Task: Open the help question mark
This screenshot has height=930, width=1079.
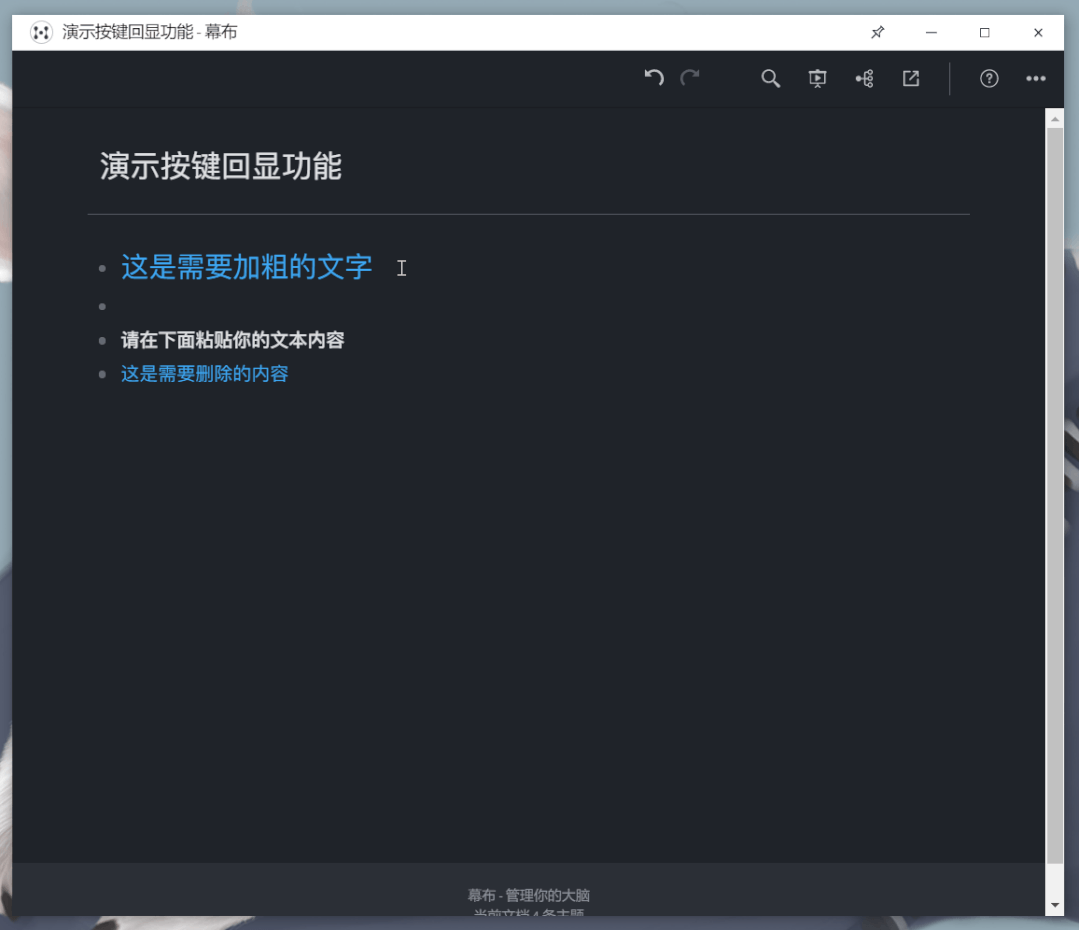Action: (x=989, y=78)
